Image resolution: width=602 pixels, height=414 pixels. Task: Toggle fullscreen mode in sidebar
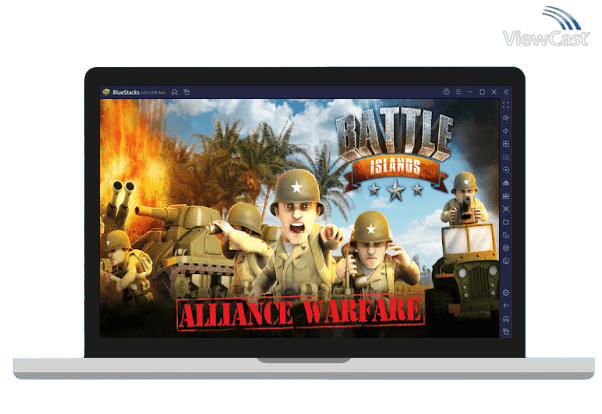pyautogui.click(x=506, y=105)
